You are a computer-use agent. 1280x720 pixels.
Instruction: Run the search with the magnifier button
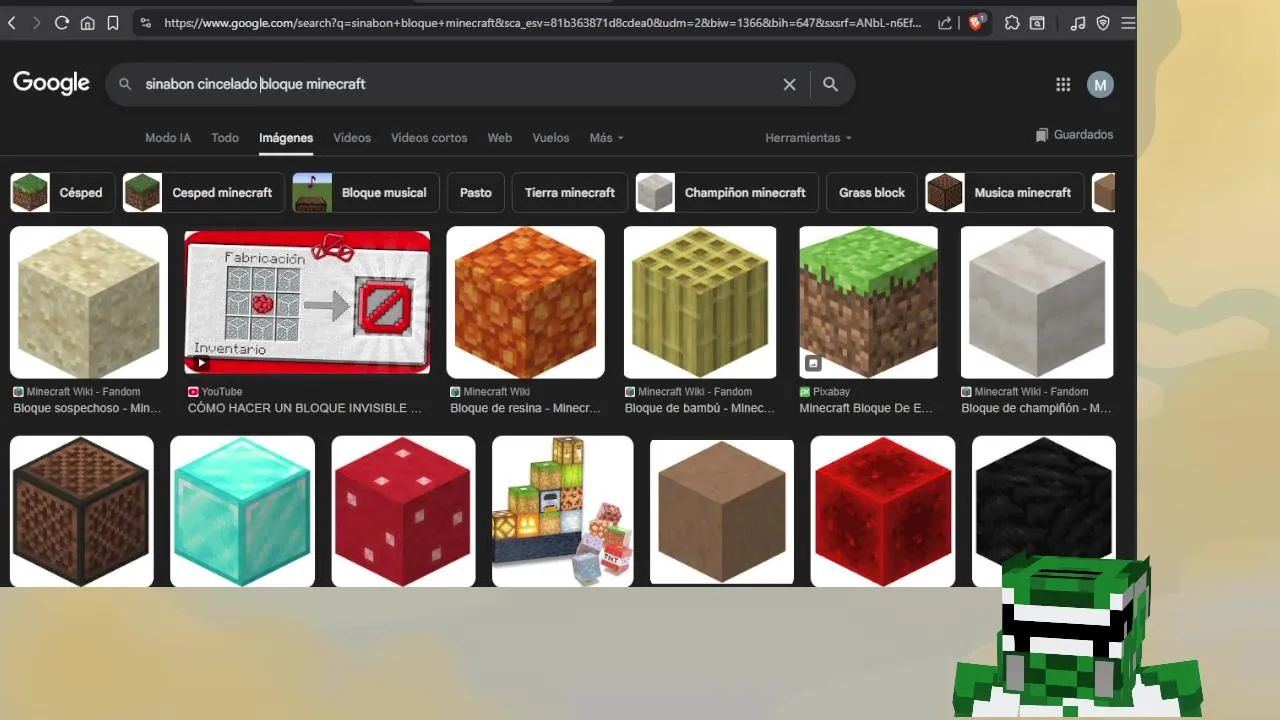pos(830,85)
